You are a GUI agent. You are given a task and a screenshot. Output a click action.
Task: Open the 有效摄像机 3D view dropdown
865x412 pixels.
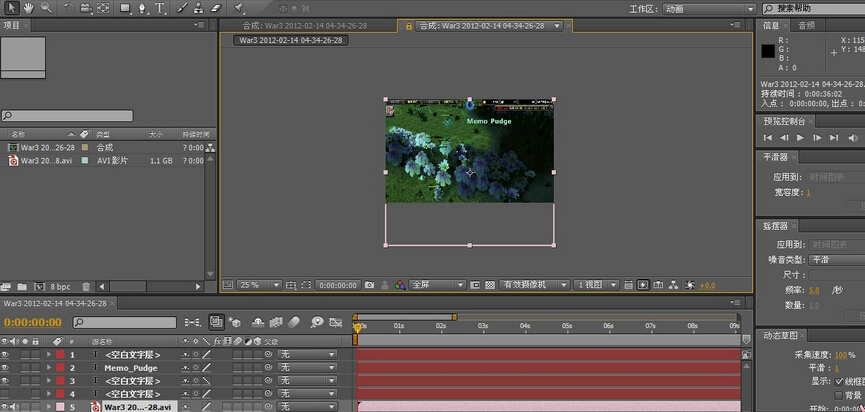(x=534, y=285)
